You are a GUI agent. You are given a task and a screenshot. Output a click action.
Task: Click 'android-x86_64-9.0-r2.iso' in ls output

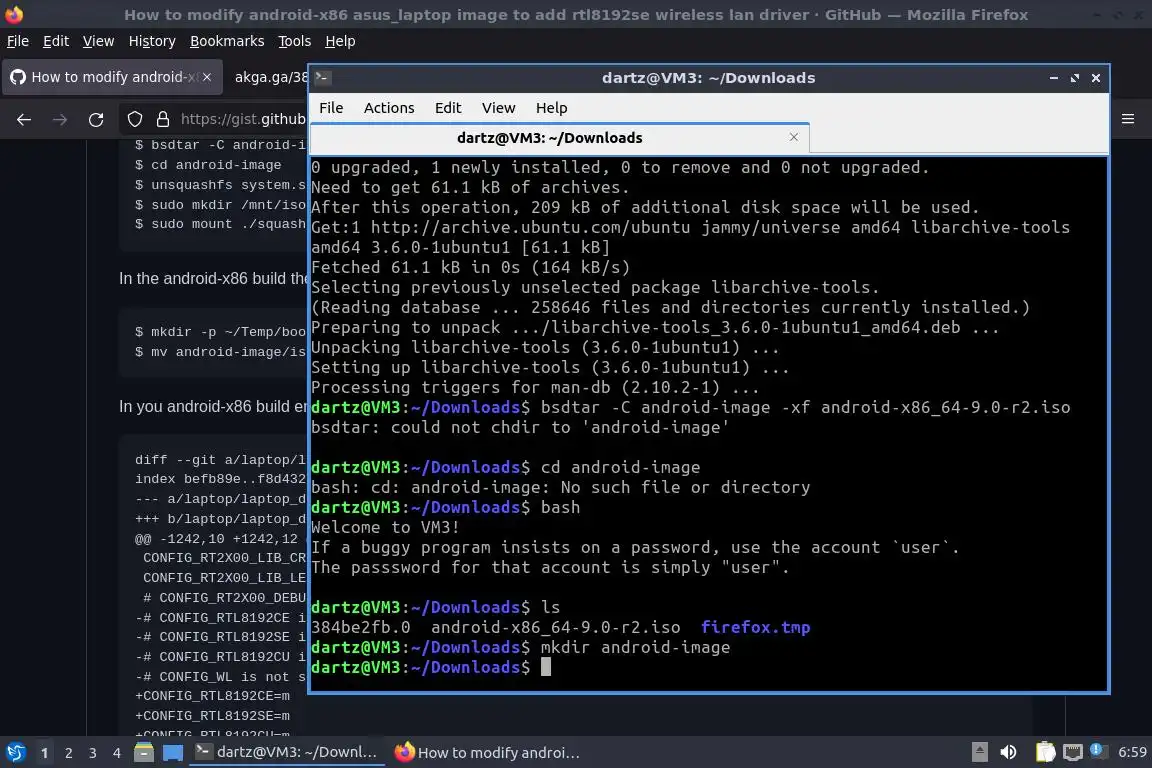coord(555,628)
